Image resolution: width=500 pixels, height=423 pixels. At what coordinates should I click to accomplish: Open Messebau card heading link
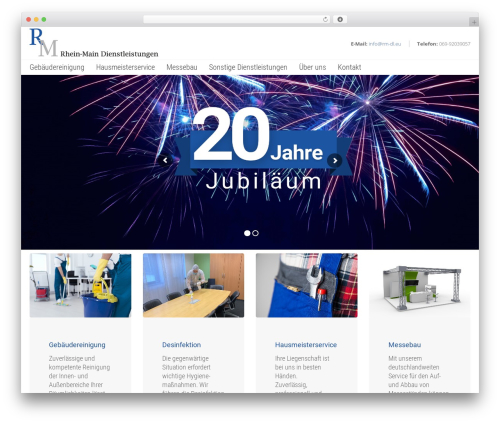(x=405, y=345)
